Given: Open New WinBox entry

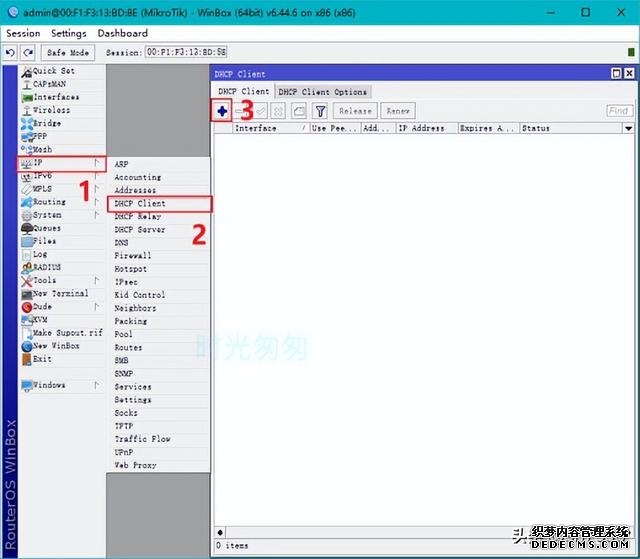Looking at the screenshot, I should tap(62, 346).
